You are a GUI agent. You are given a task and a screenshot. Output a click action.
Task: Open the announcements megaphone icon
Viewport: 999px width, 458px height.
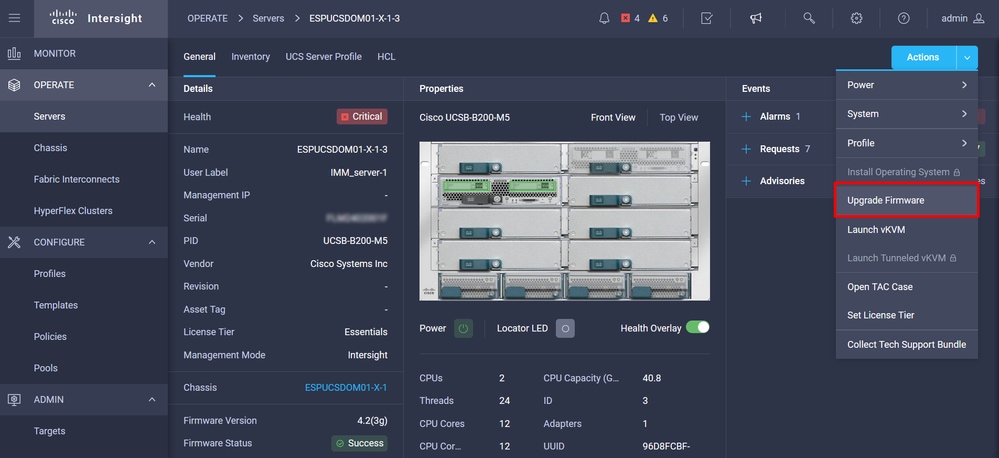click(756, 18)
